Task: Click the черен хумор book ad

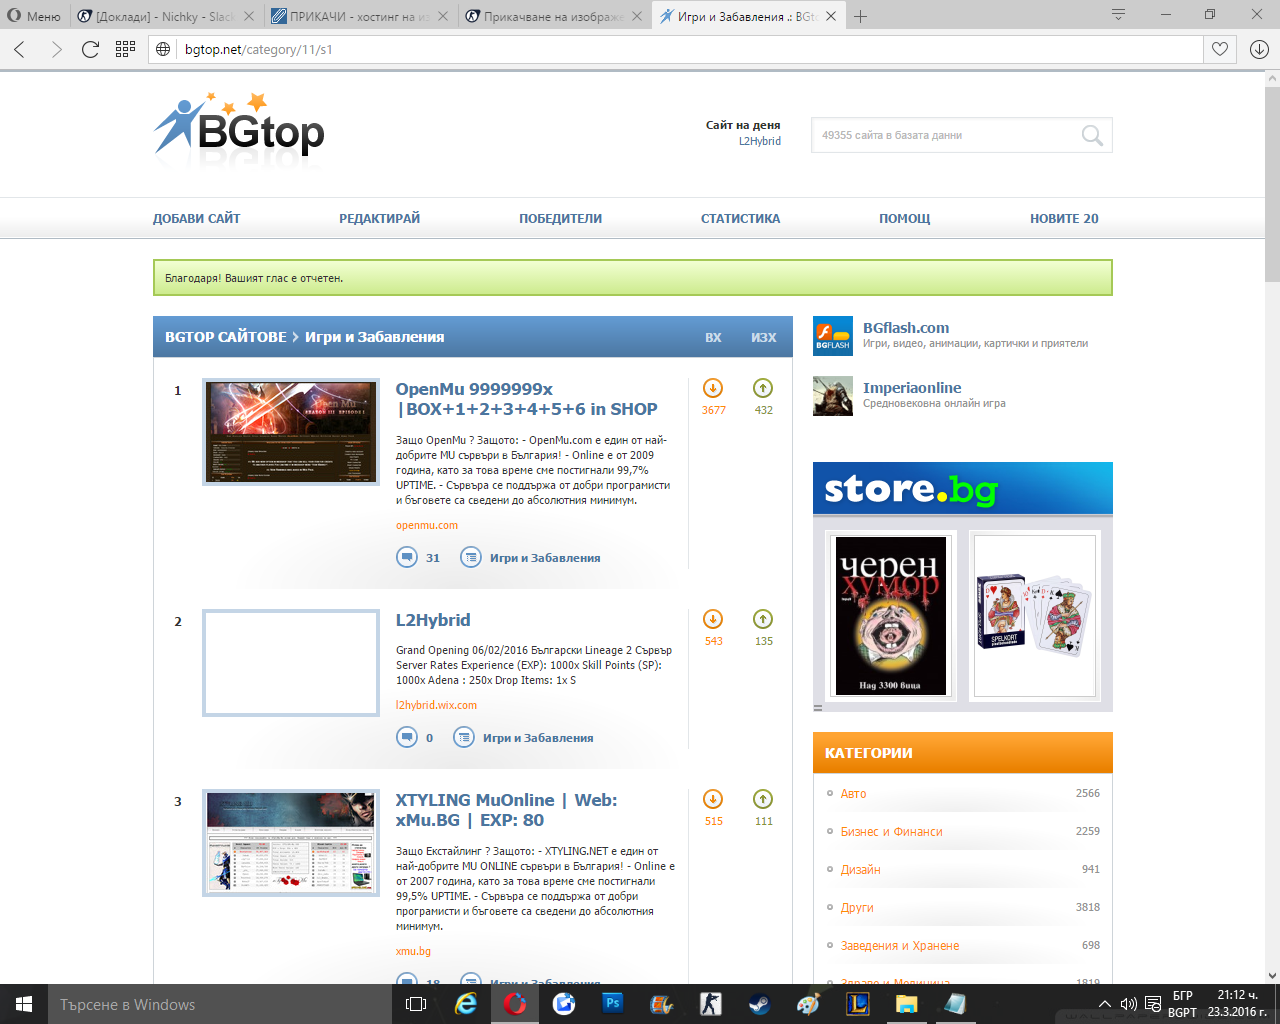Action: point(890,615)
